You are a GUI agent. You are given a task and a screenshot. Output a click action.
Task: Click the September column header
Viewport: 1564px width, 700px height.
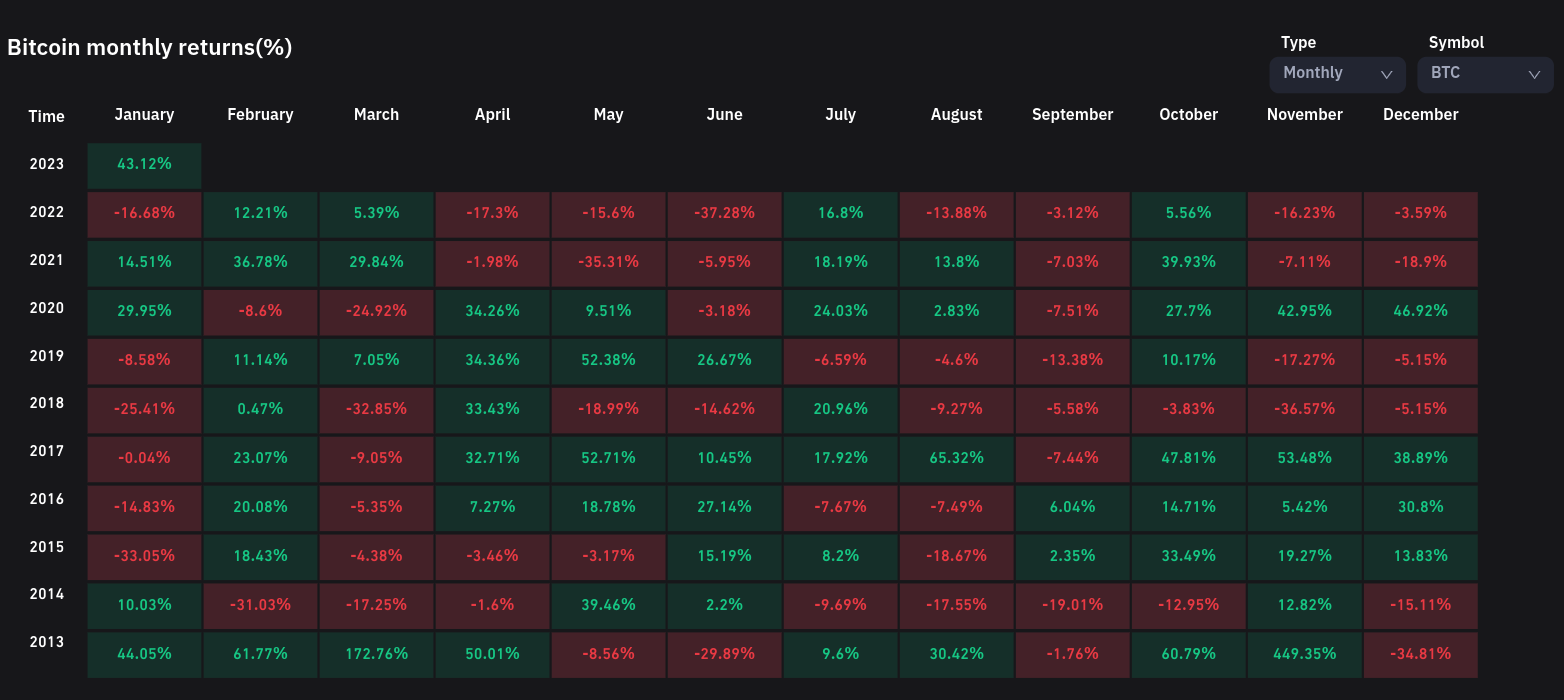point(1072,115)
